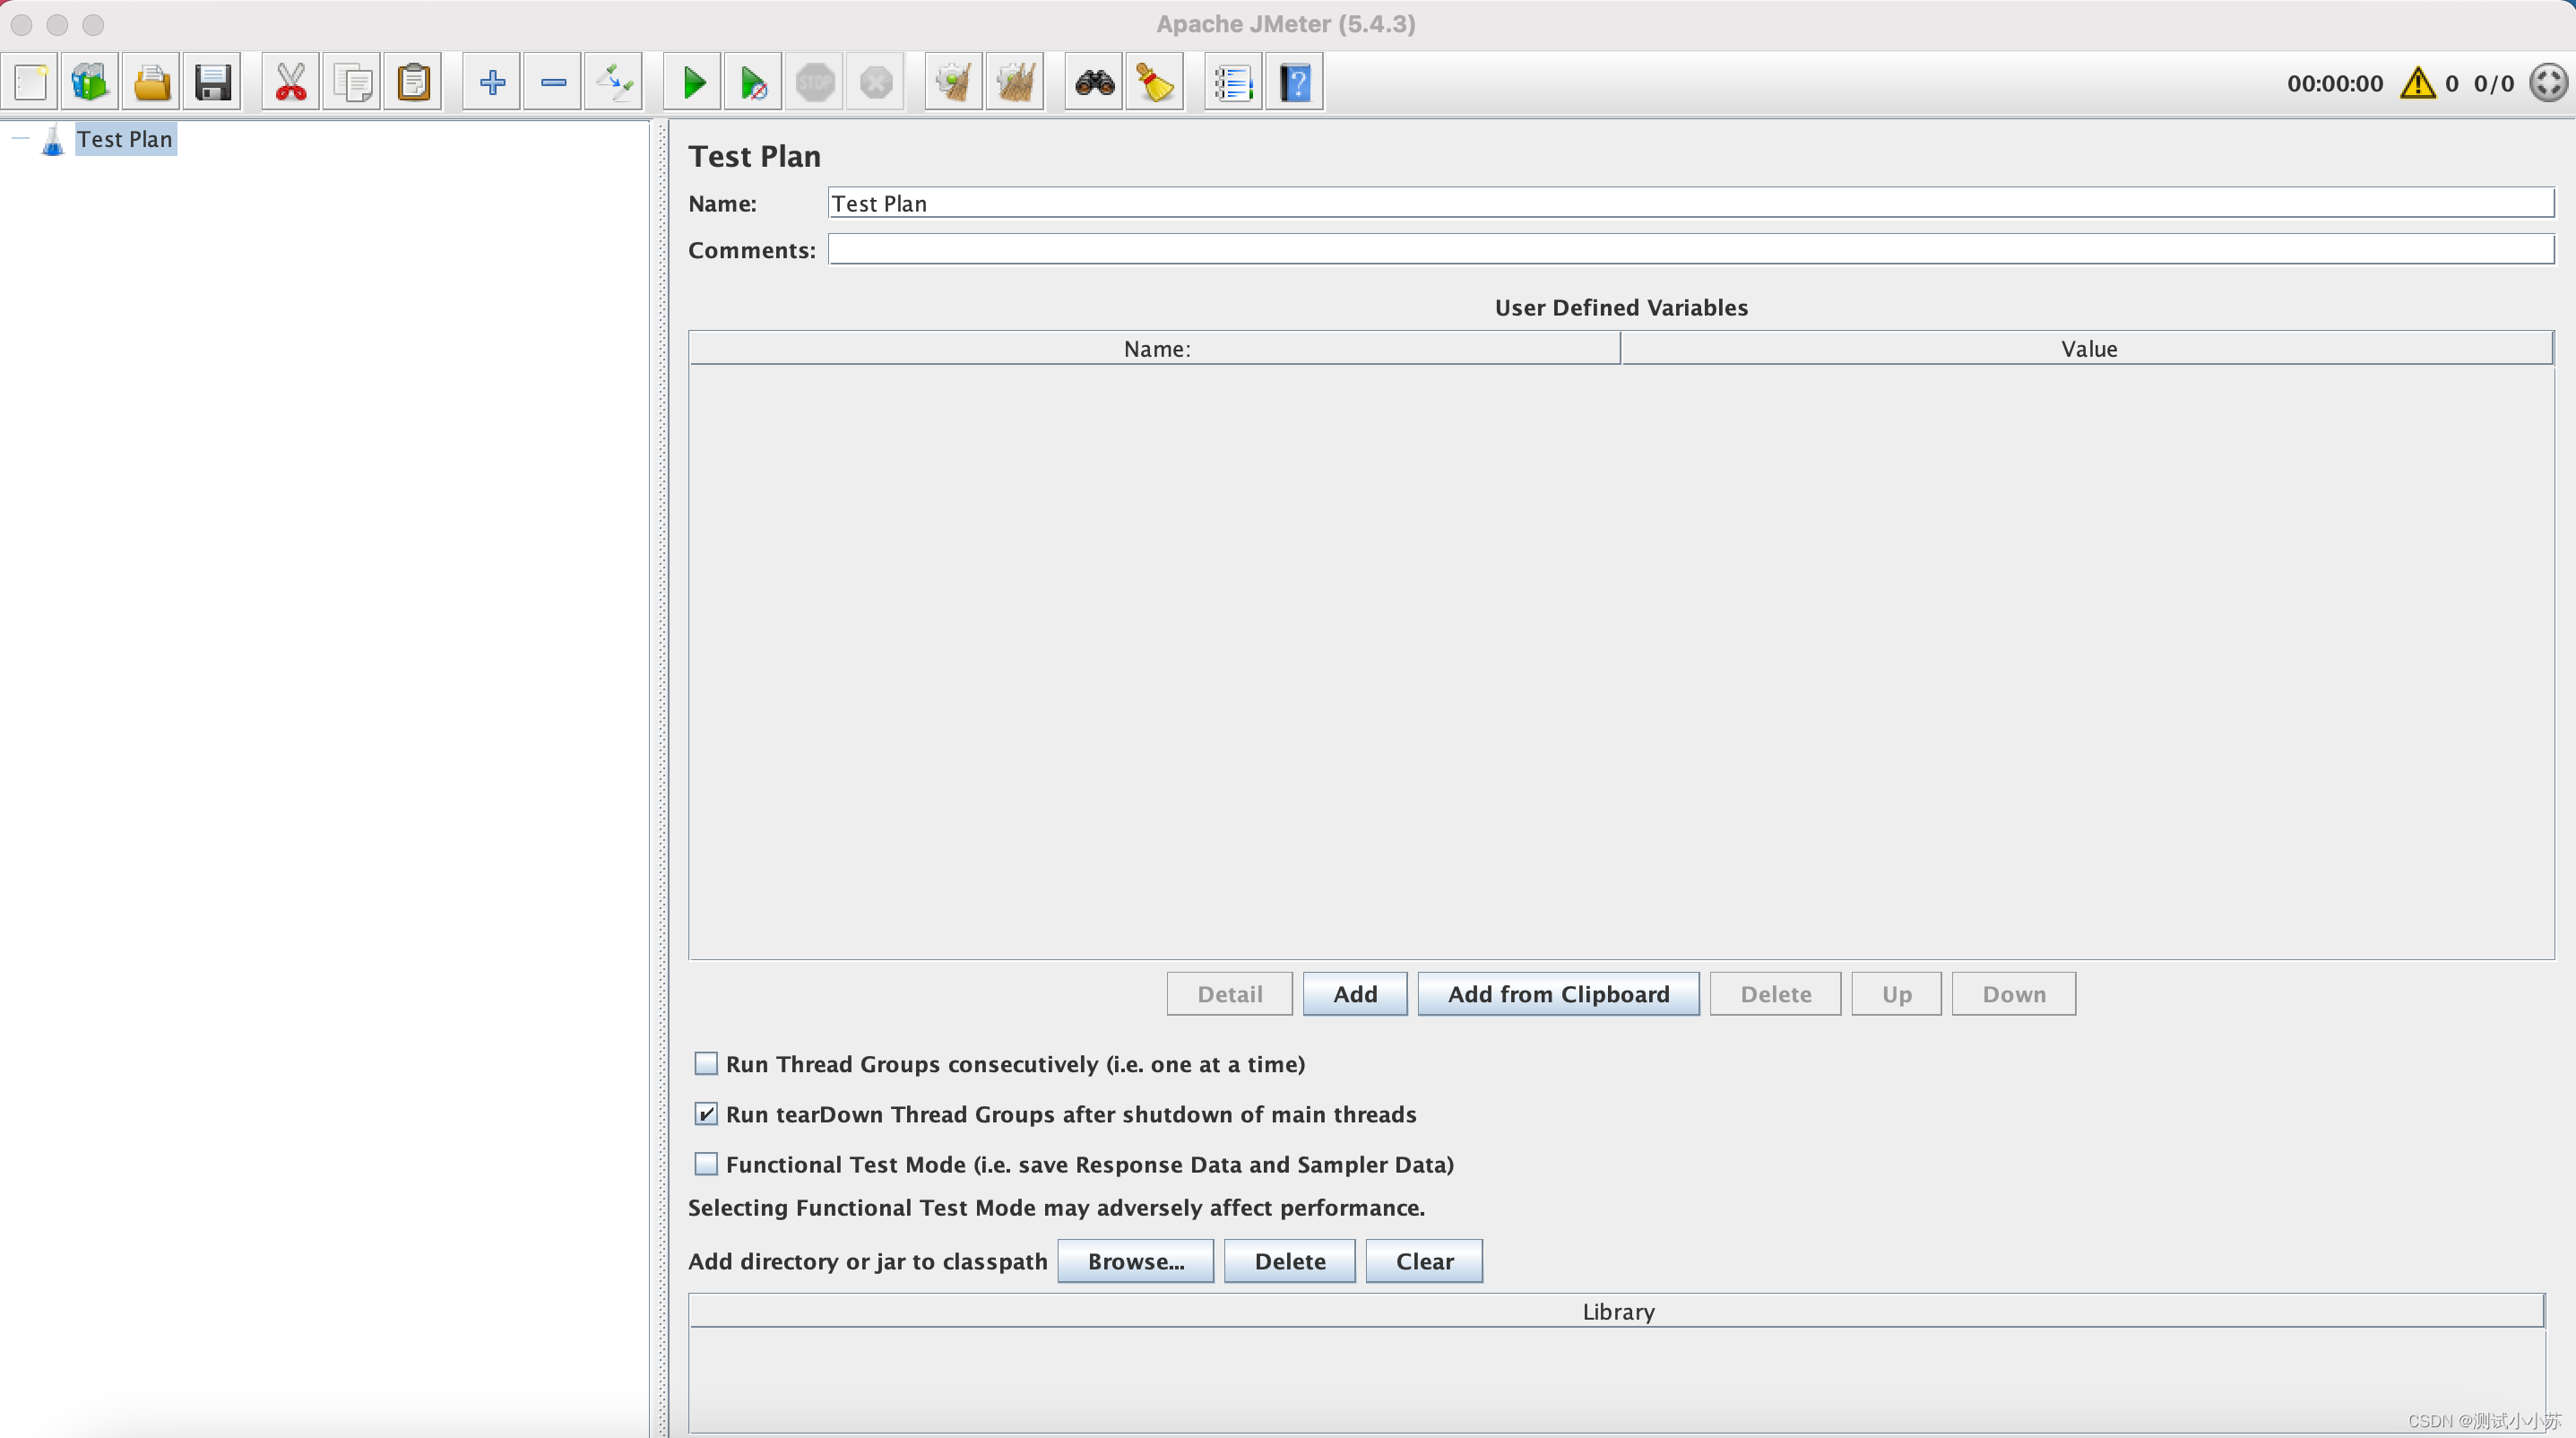
Task: Uncheck Run tearDown Thread Groups option
Action: tap(706, 1113)
